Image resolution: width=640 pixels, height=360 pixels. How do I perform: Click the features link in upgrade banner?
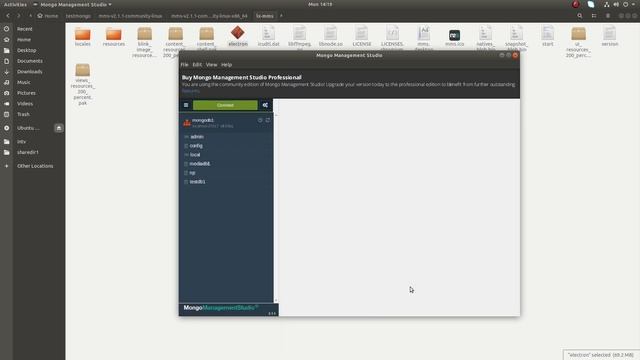[191, 91]
